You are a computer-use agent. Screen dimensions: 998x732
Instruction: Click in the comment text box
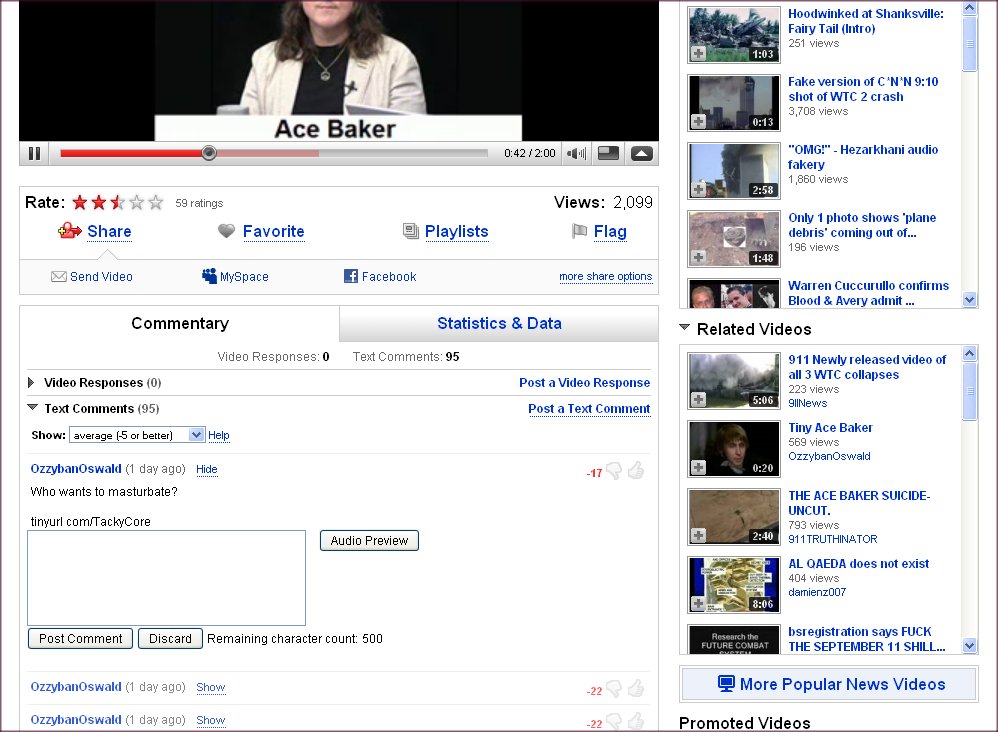pos(166,578)
